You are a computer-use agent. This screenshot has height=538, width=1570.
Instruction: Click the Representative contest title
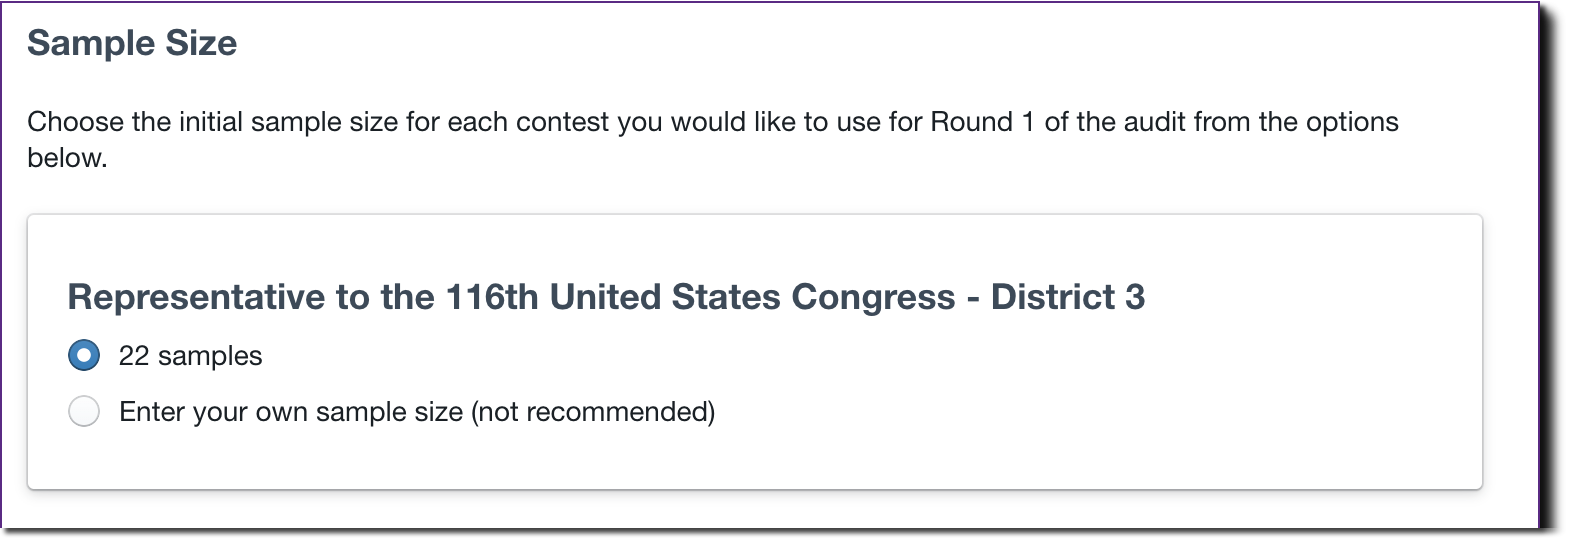(x=606, y=297)
